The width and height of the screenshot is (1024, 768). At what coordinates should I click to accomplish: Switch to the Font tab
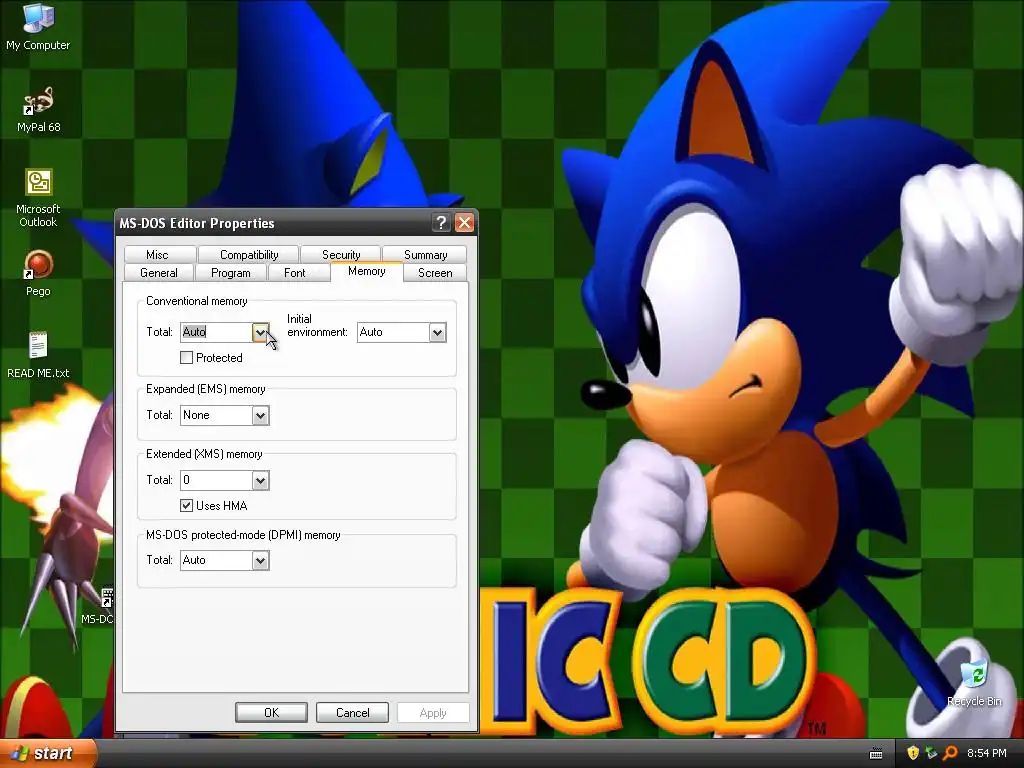295,272
